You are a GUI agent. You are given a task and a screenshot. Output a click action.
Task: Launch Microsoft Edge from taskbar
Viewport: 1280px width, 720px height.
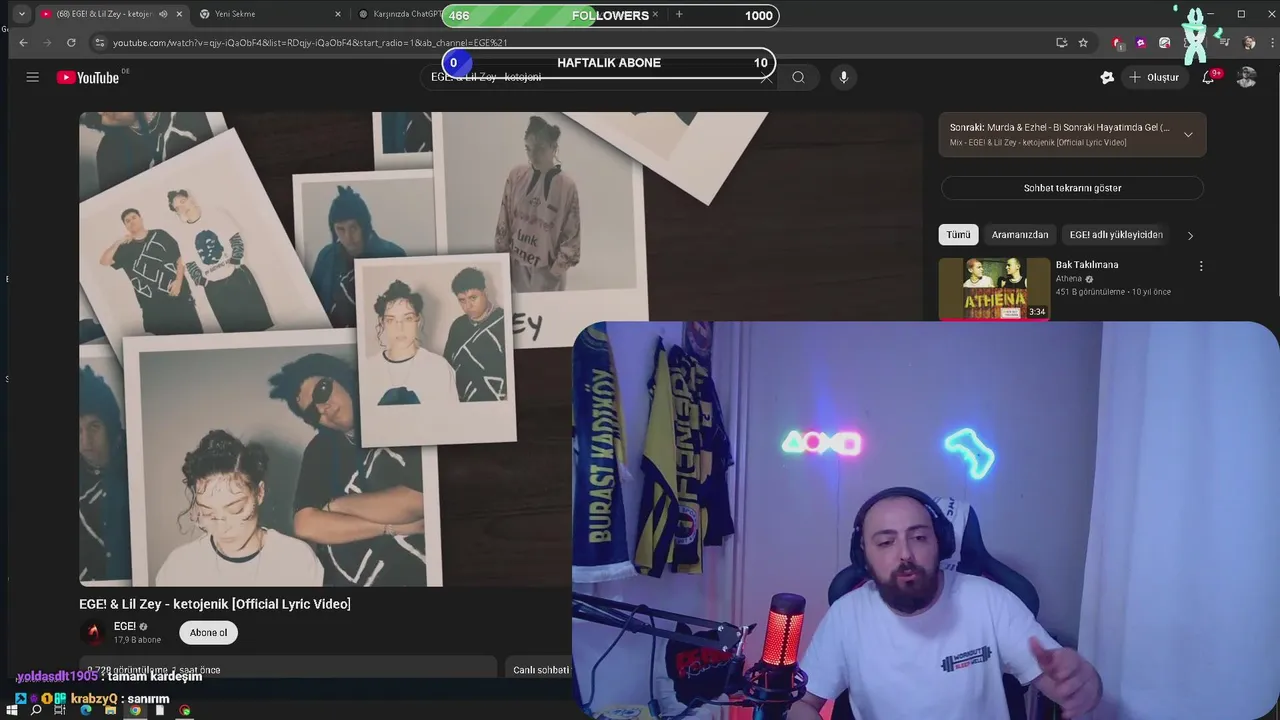[x=86, y=711]
